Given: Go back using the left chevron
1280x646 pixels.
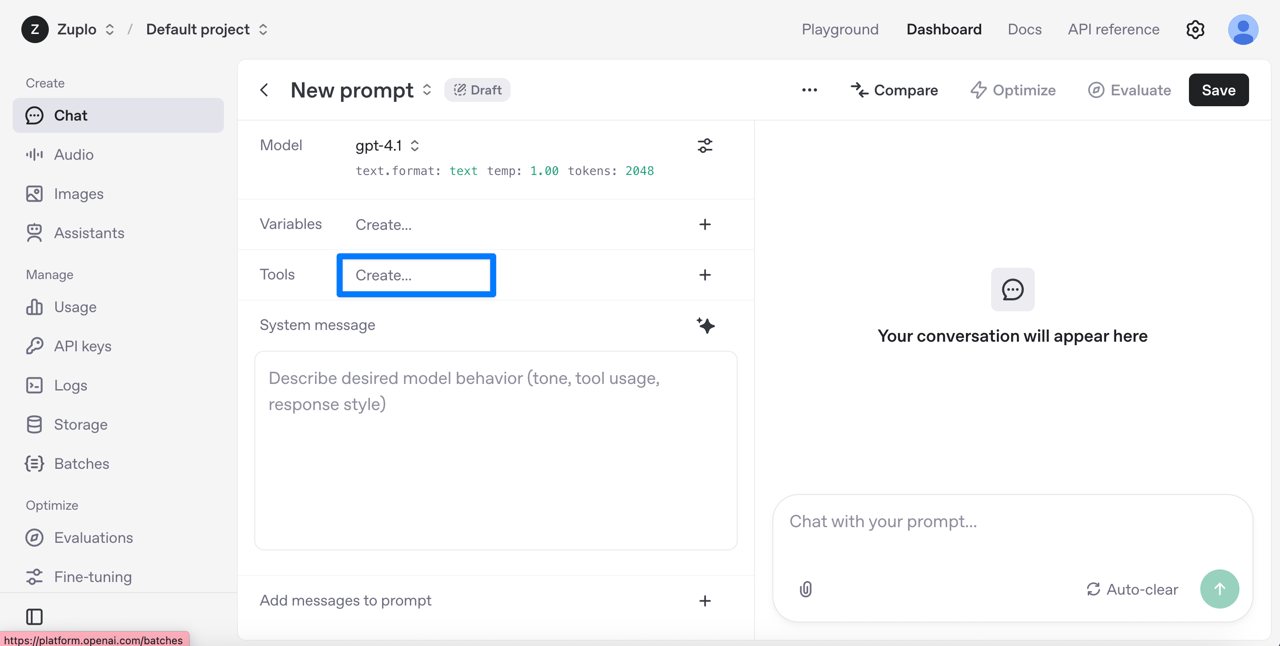Looking at the screenshot, I should point(265,90).
